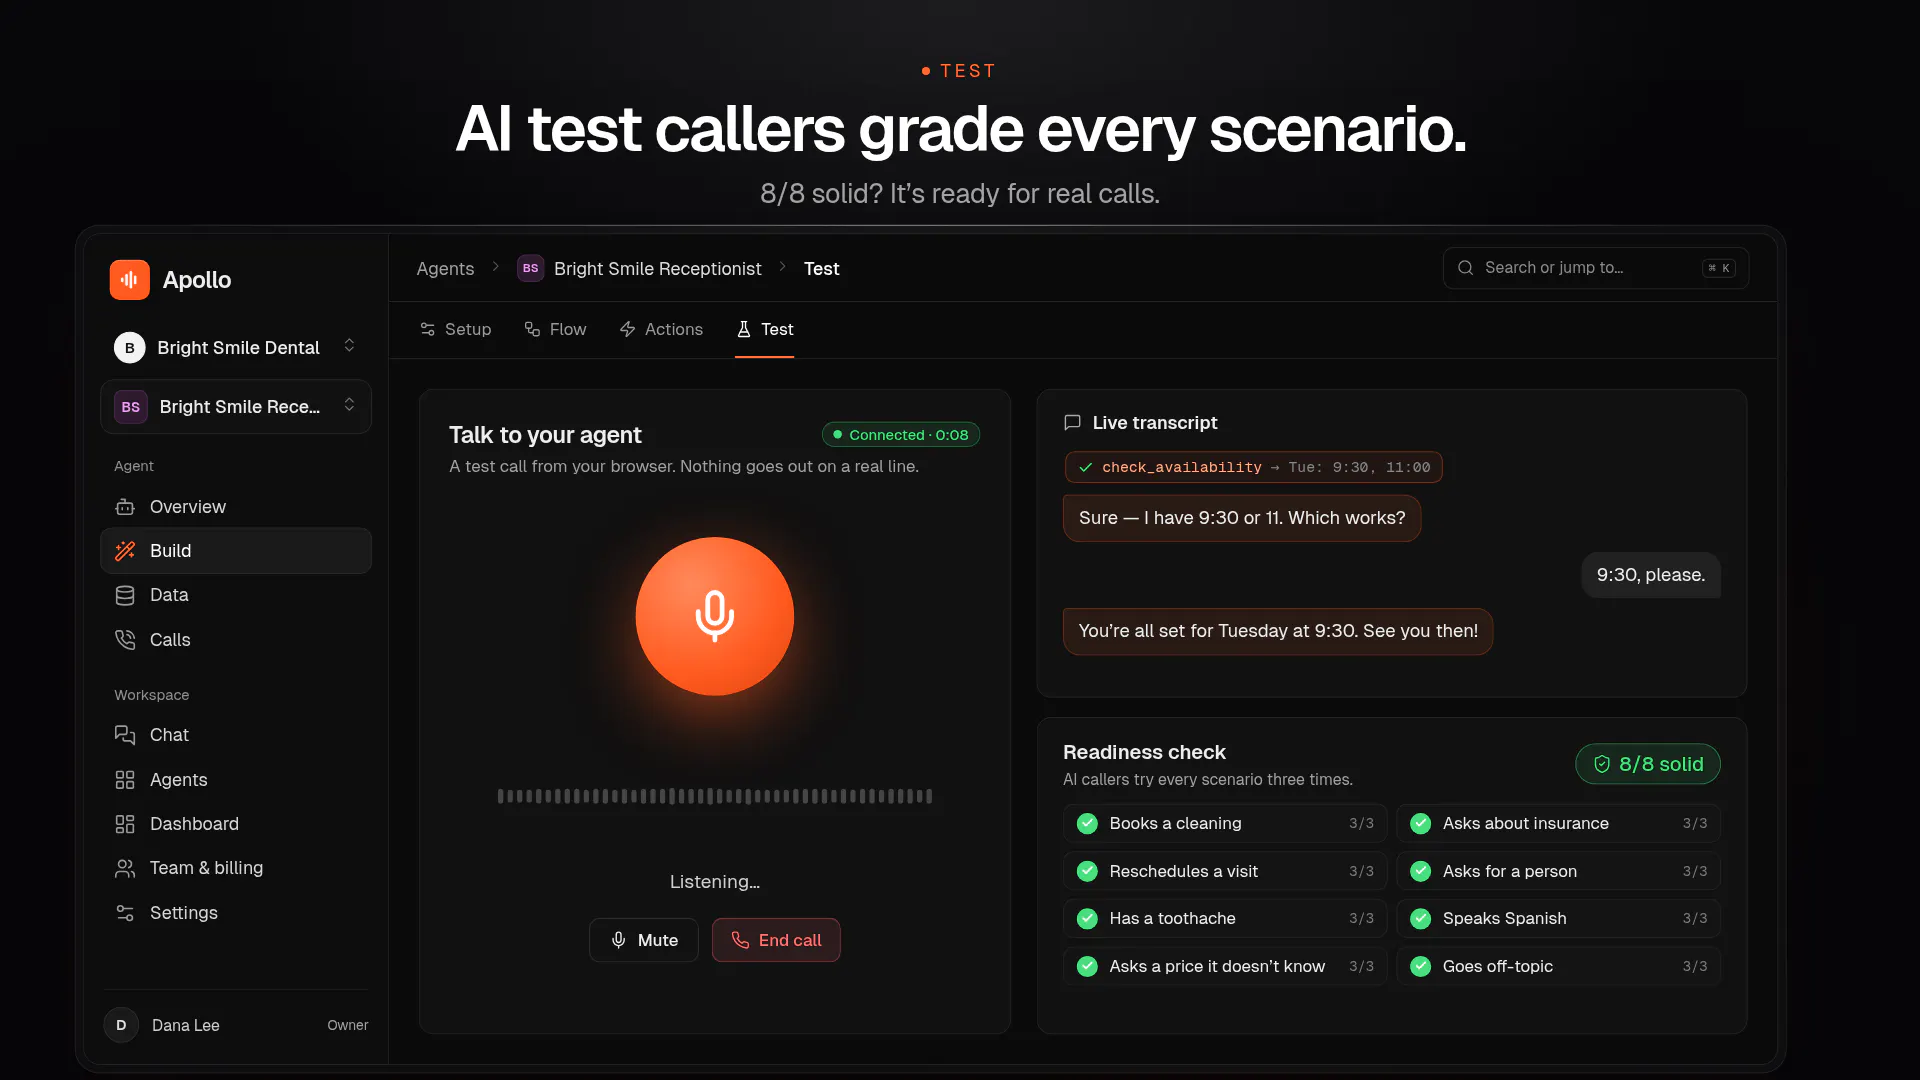
Task: Expand the Bright Smile Dental workspace switcher
Action: (236, 347)
